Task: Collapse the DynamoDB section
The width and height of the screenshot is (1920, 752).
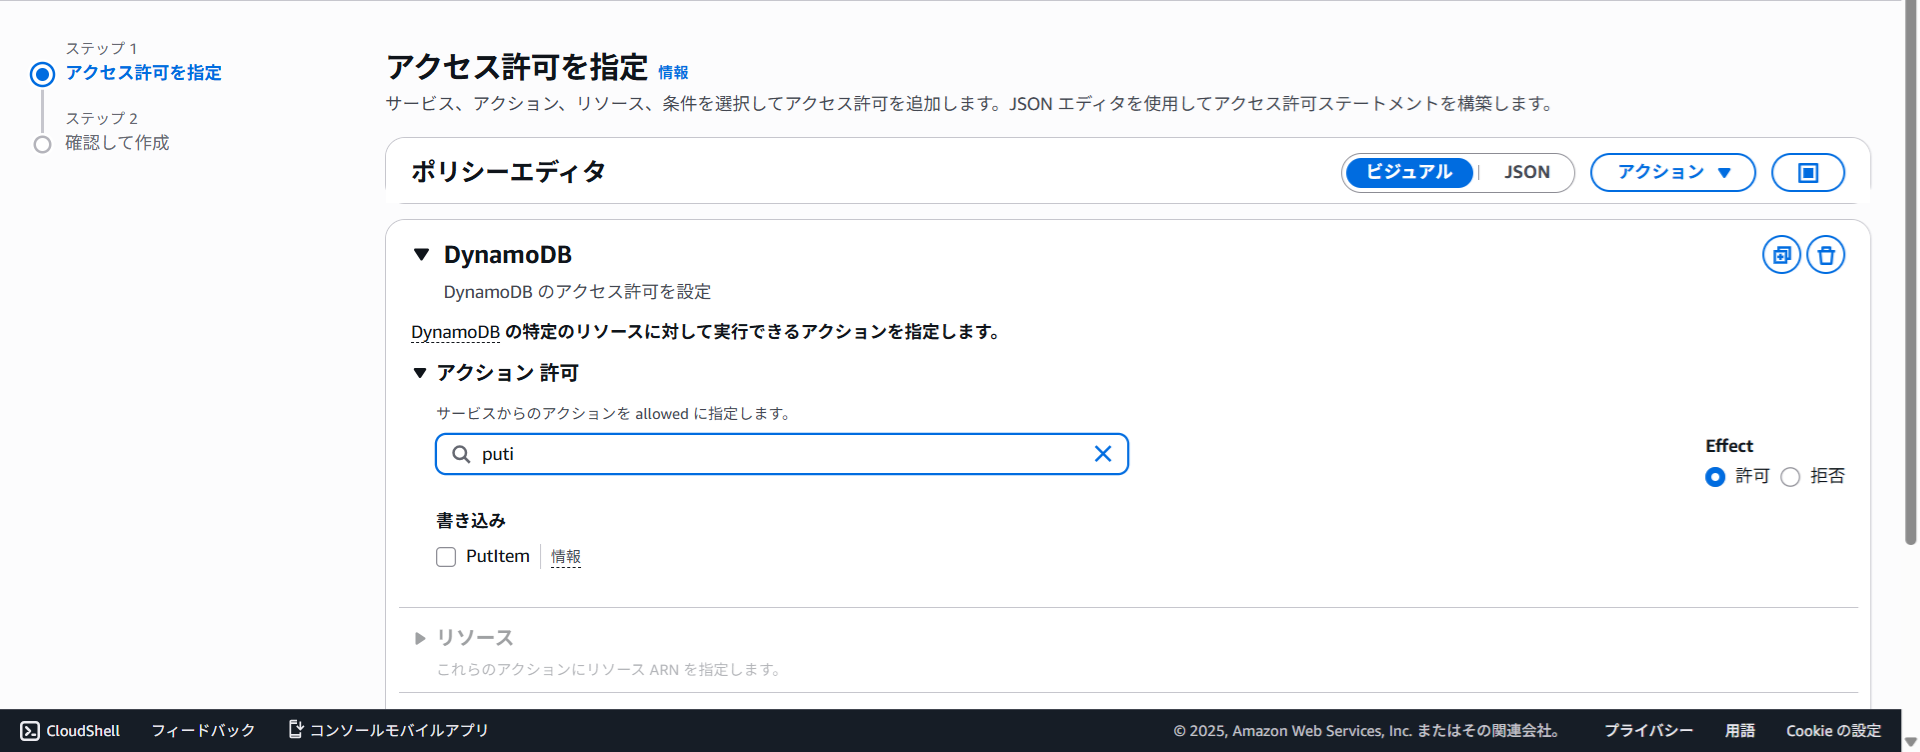Action: point(421,255)
